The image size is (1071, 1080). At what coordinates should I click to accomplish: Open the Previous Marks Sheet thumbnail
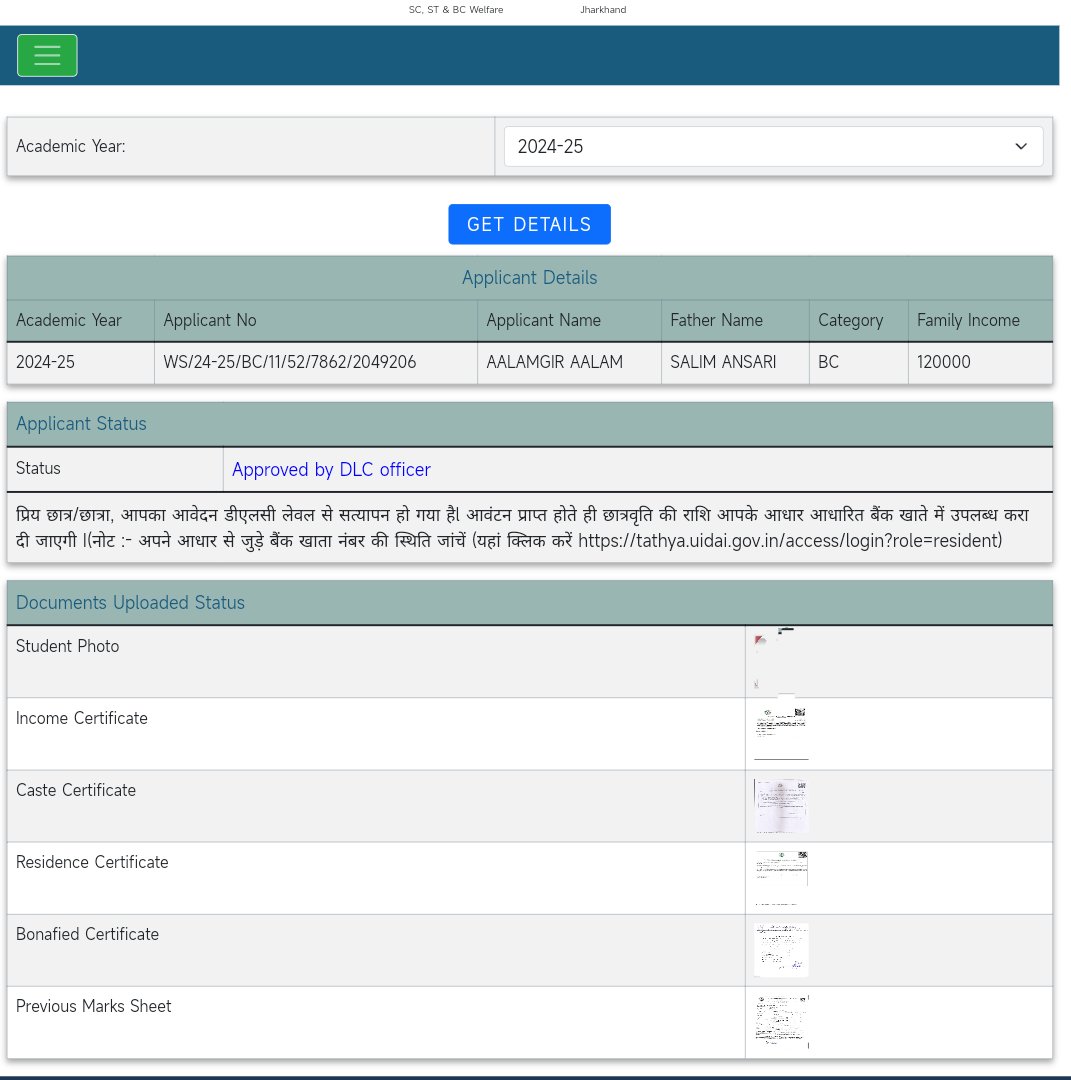click(781, 1021)
